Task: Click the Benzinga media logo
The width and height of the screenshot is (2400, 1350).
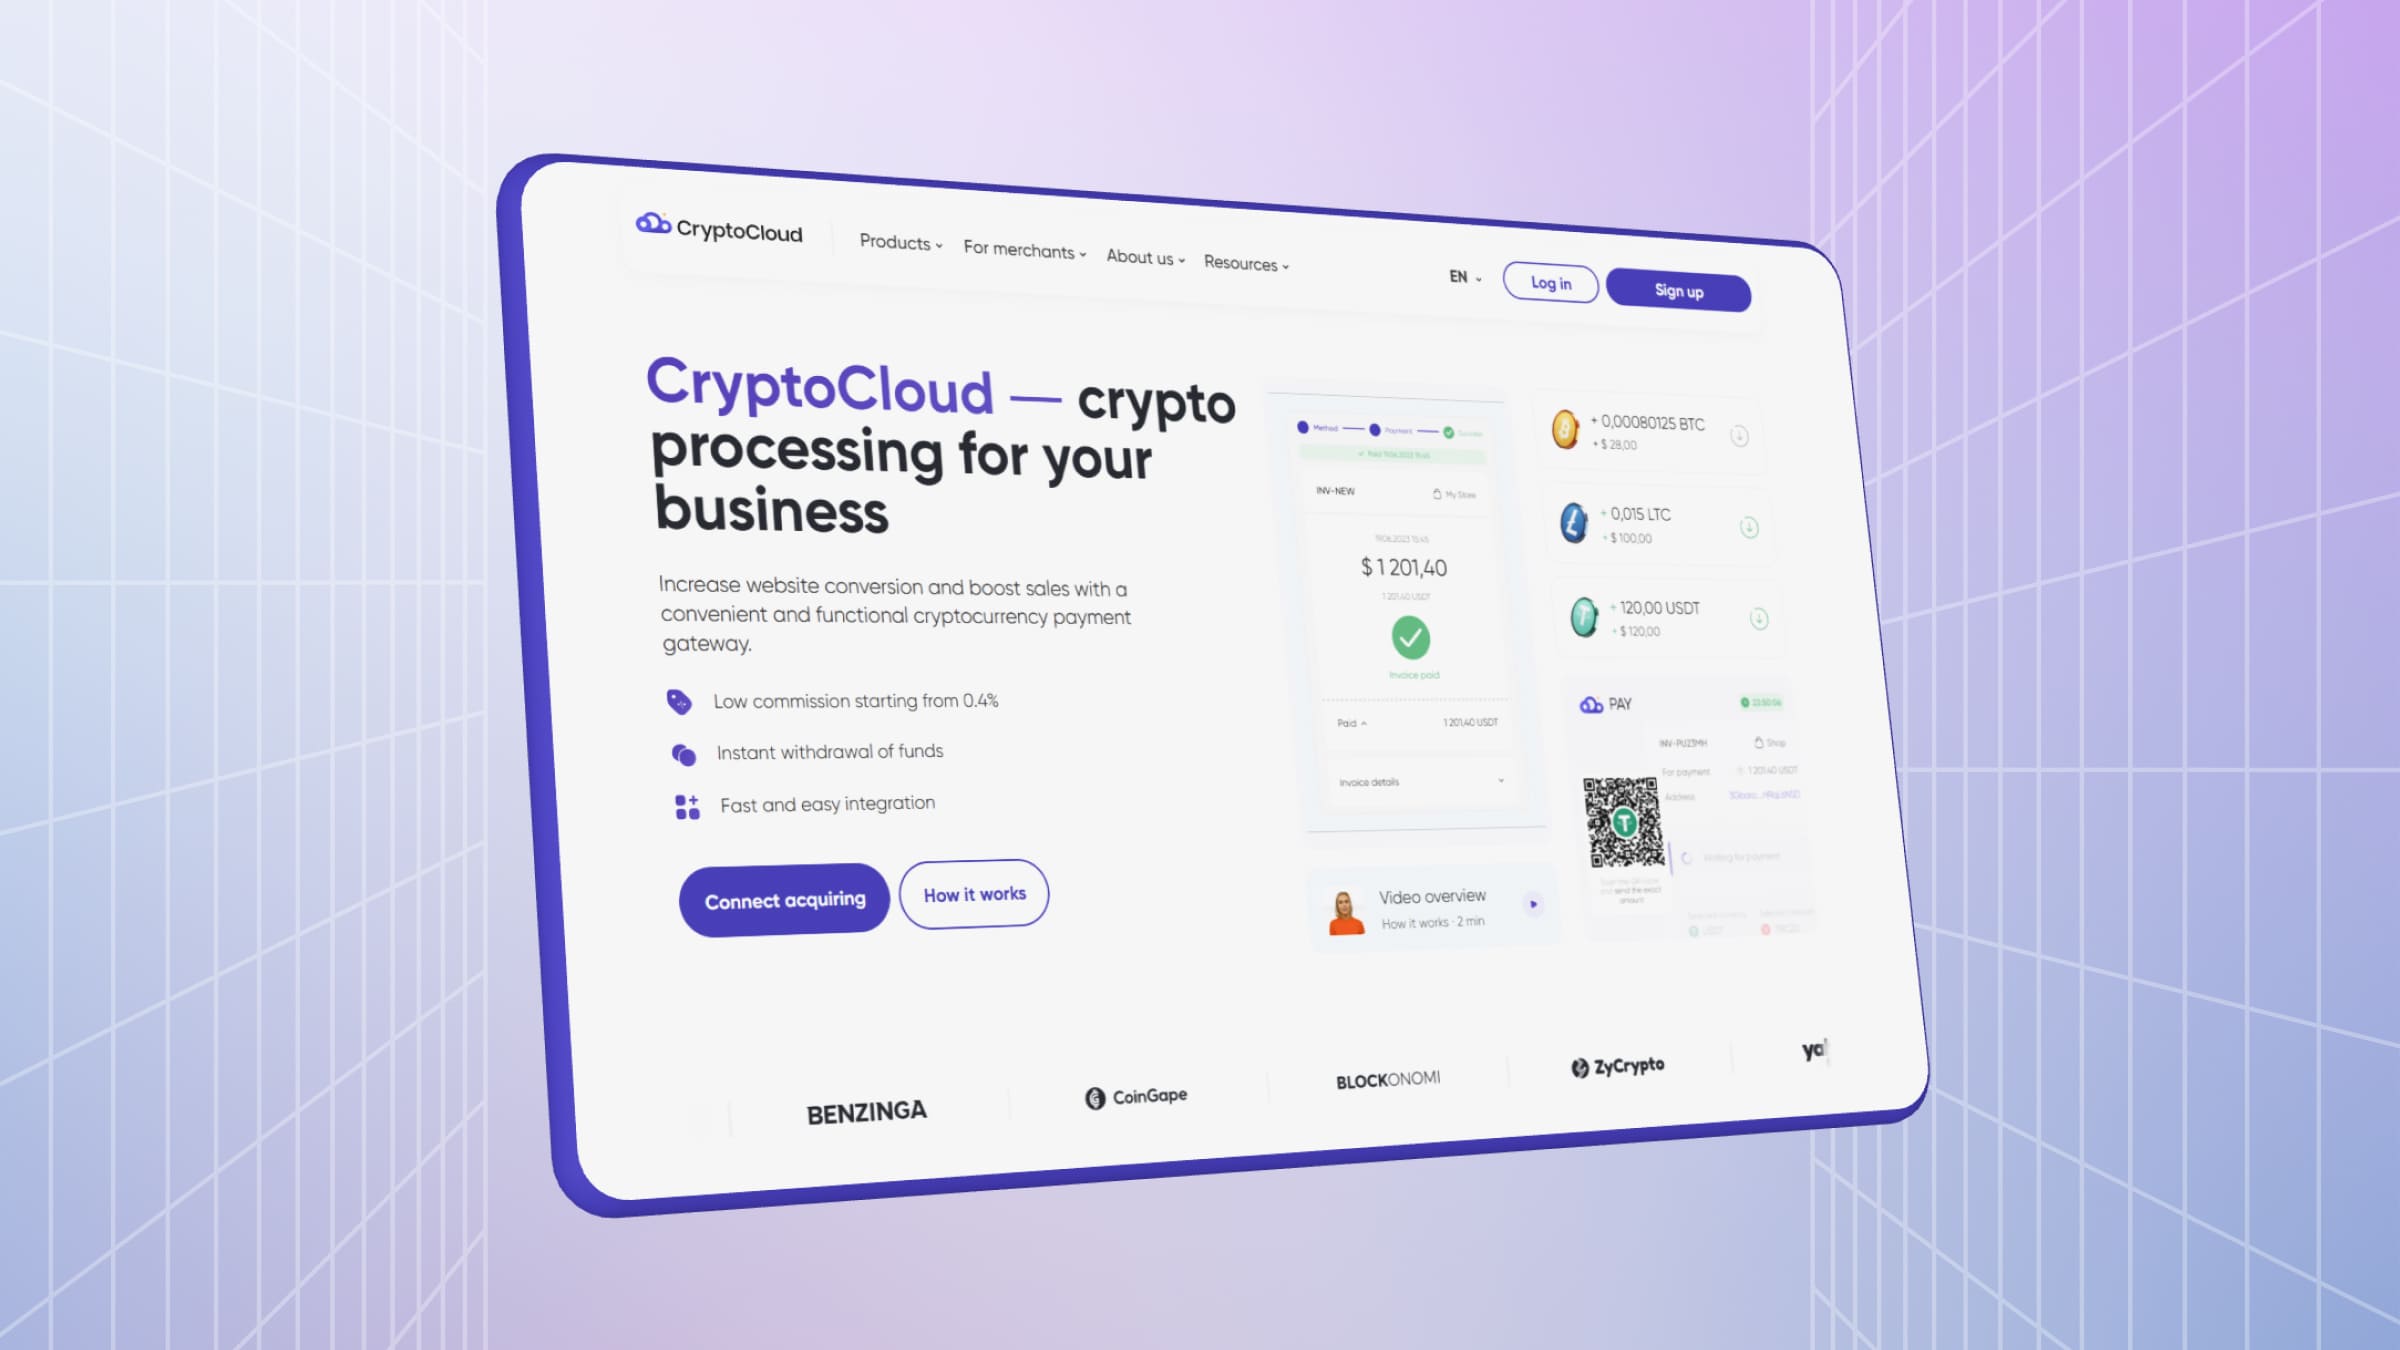Action: pyautogui.click(x=867, y=1111)
